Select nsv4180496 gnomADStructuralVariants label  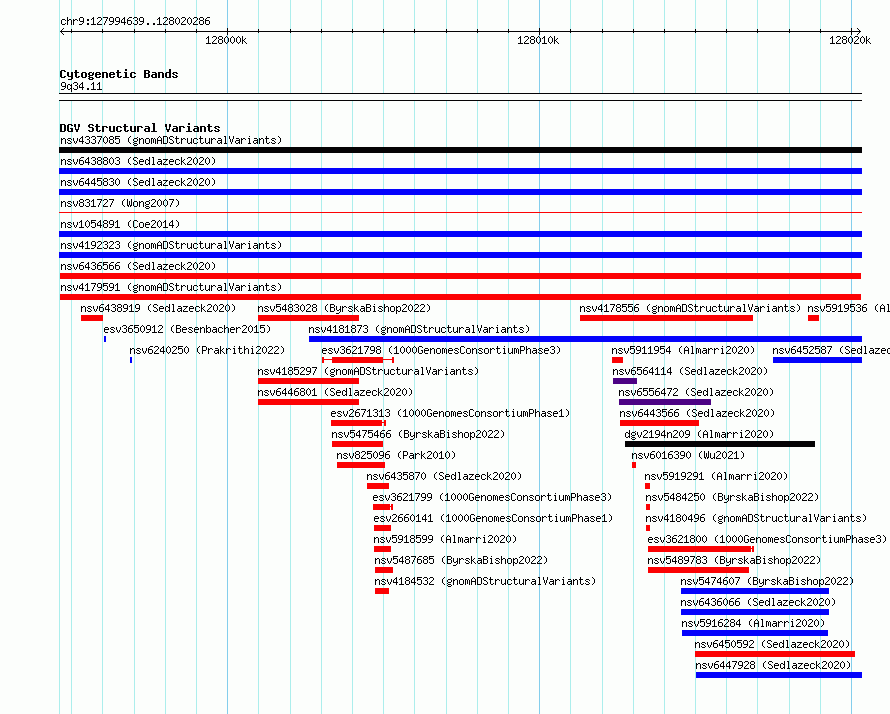tap(756, 518)
